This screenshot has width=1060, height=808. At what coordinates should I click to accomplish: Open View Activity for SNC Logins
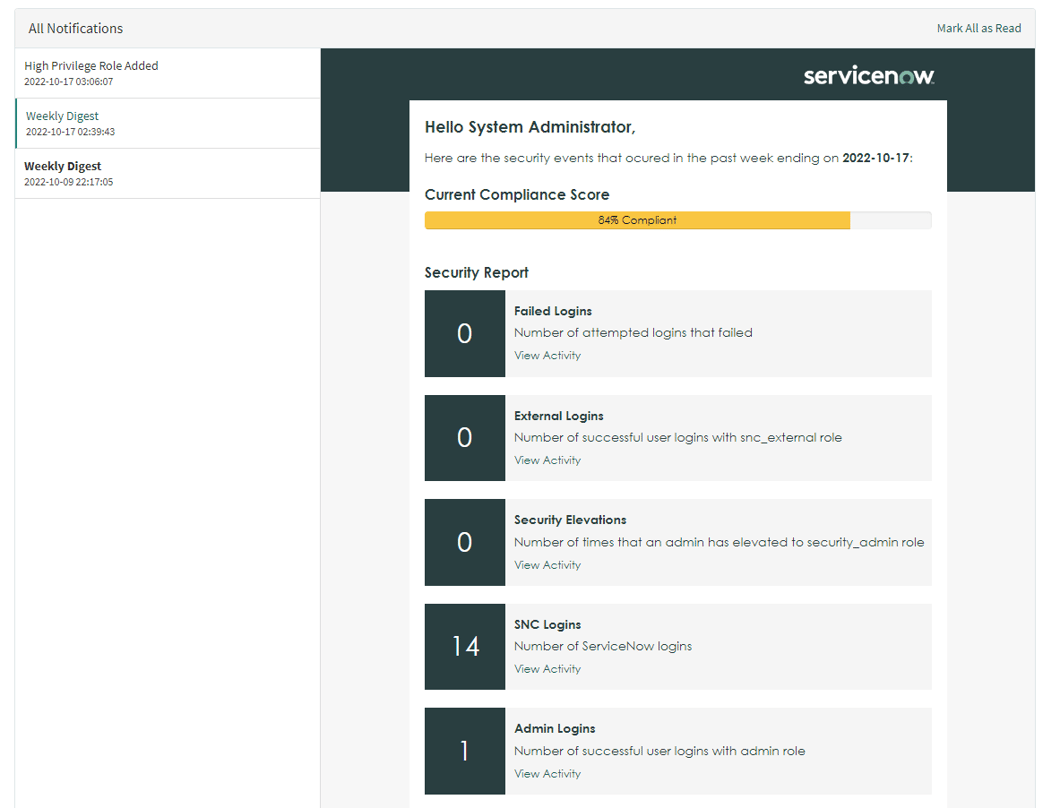click(547, 669)
